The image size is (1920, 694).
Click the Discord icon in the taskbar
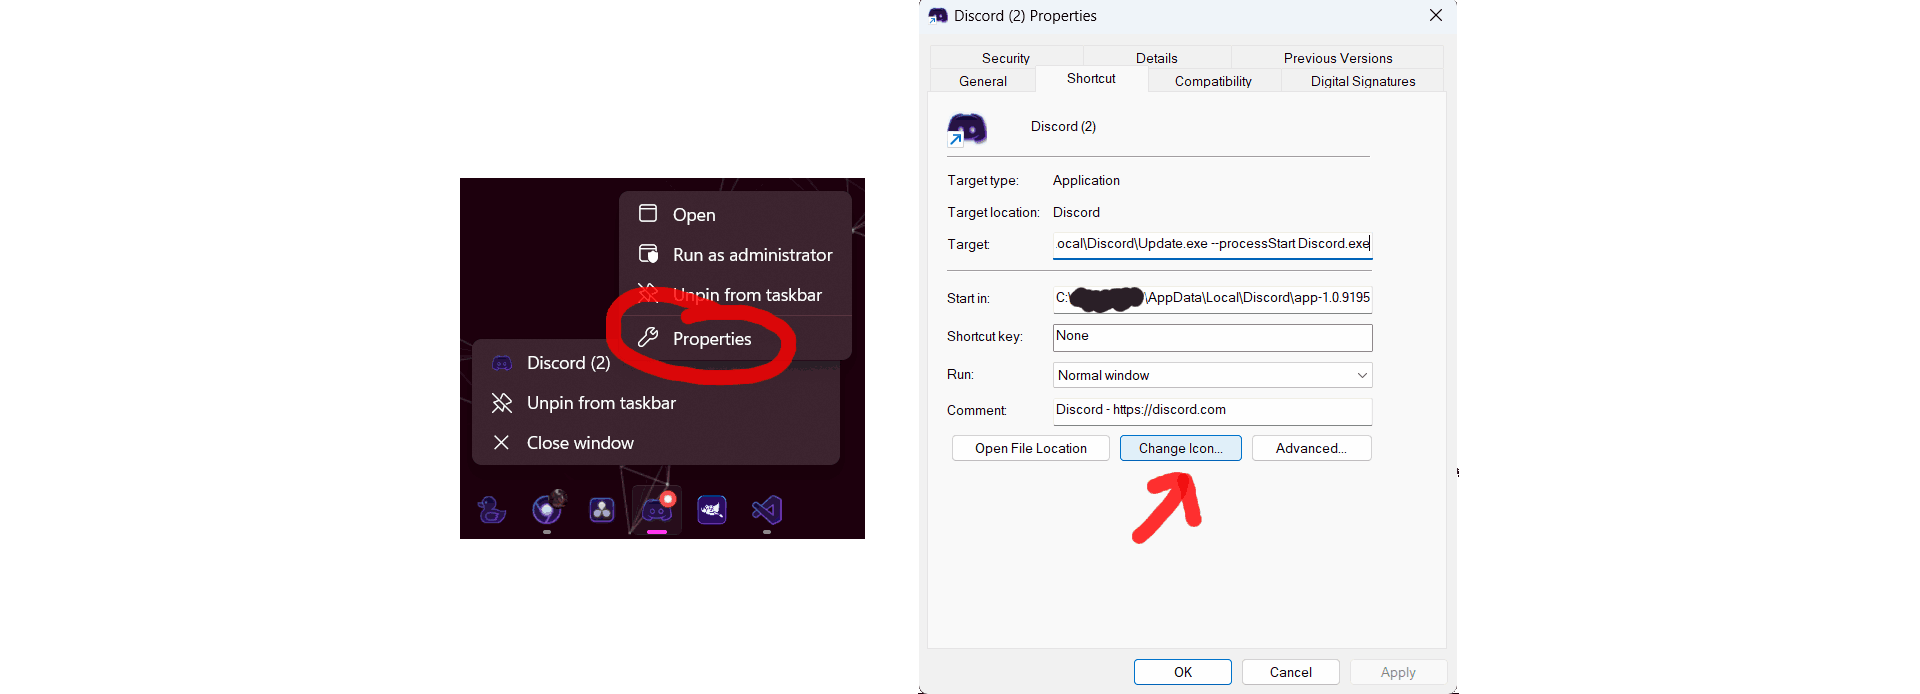[x=657, y=510]
